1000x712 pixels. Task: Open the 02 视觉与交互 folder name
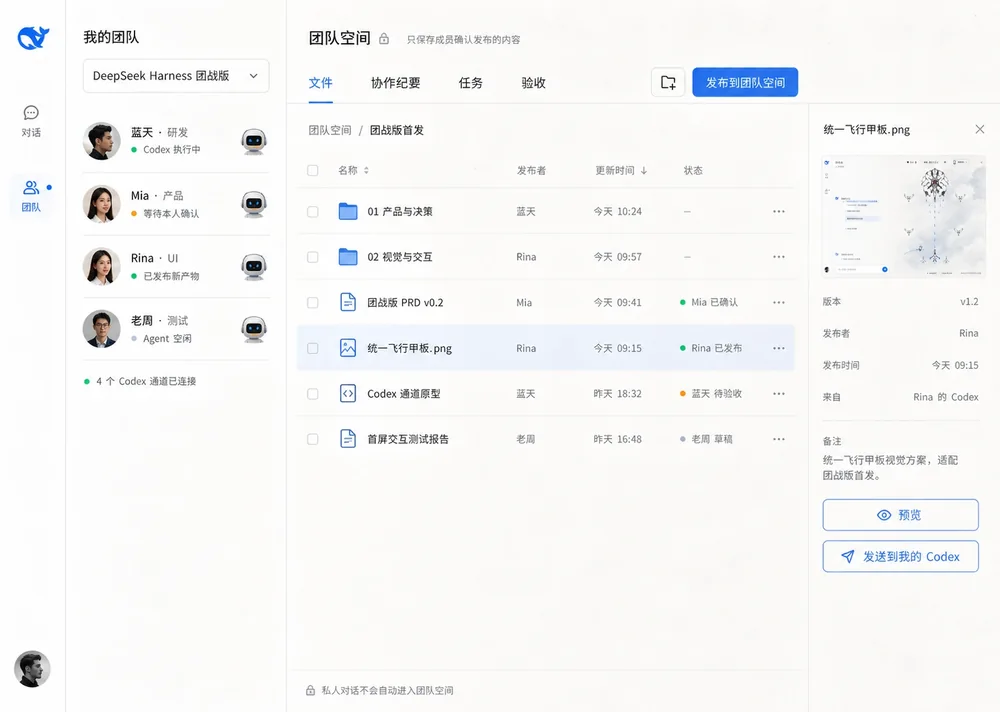(x=399, y=256)
